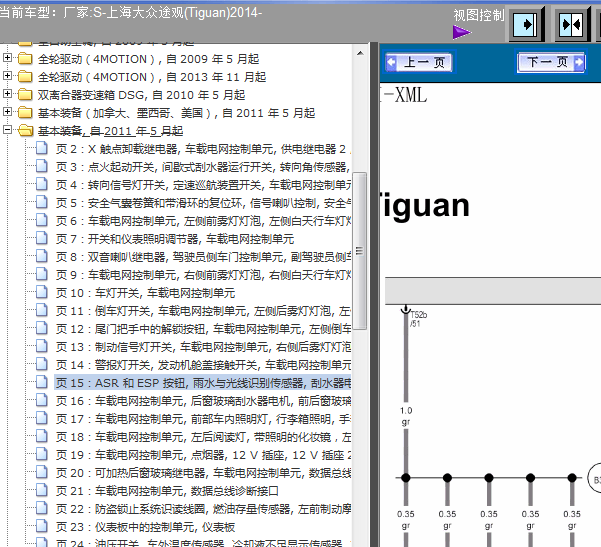Open 页 19 : 点烟器, 12 V 插座
The image size is (601, 547).
(203, 455)
